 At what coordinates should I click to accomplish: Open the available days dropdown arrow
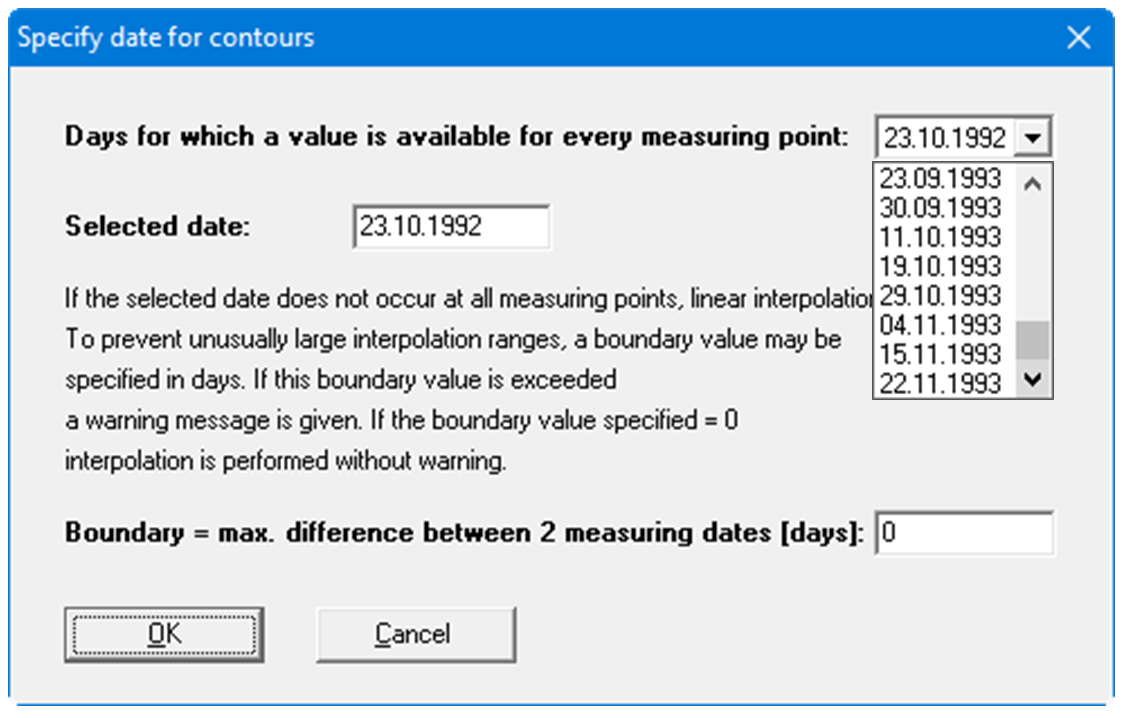click(1033, 137)
